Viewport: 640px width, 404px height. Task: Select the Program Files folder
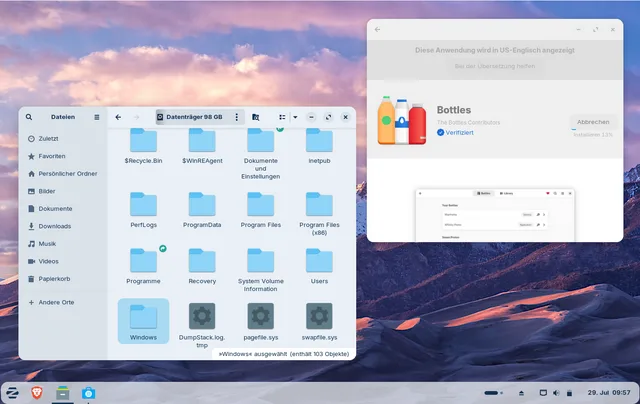260,210
